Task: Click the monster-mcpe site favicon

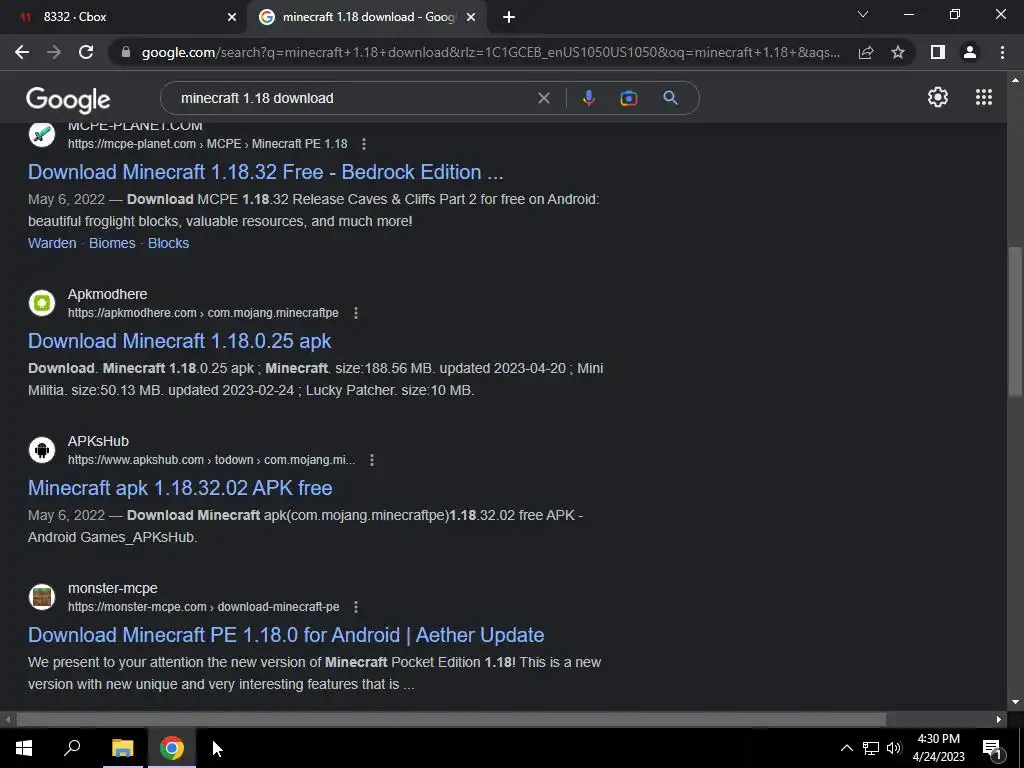Action: tap(42, 597)
